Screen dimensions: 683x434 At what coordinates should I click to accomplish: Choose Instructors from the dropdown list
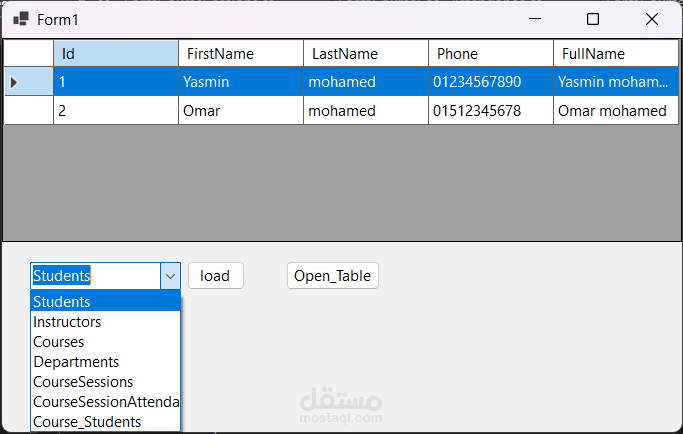105,322
